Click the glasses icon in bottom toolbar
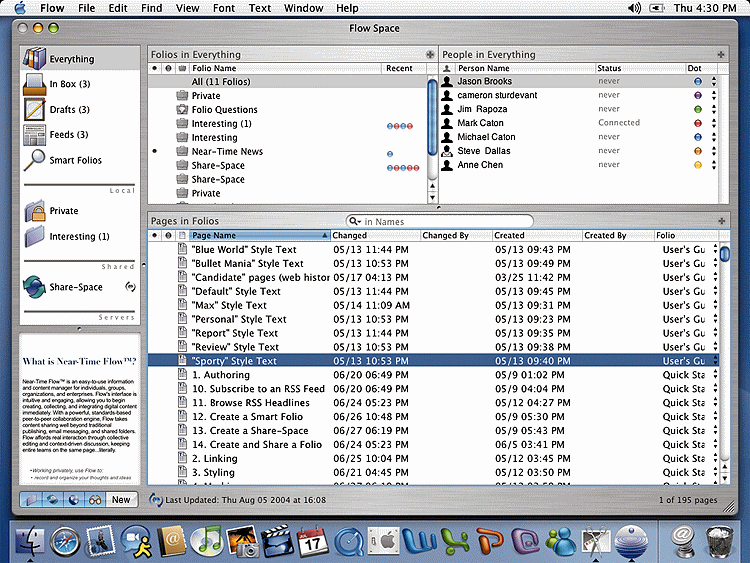The height and width of the screenshot is (563, 750). pyautogui.click(x=95, y=499)
